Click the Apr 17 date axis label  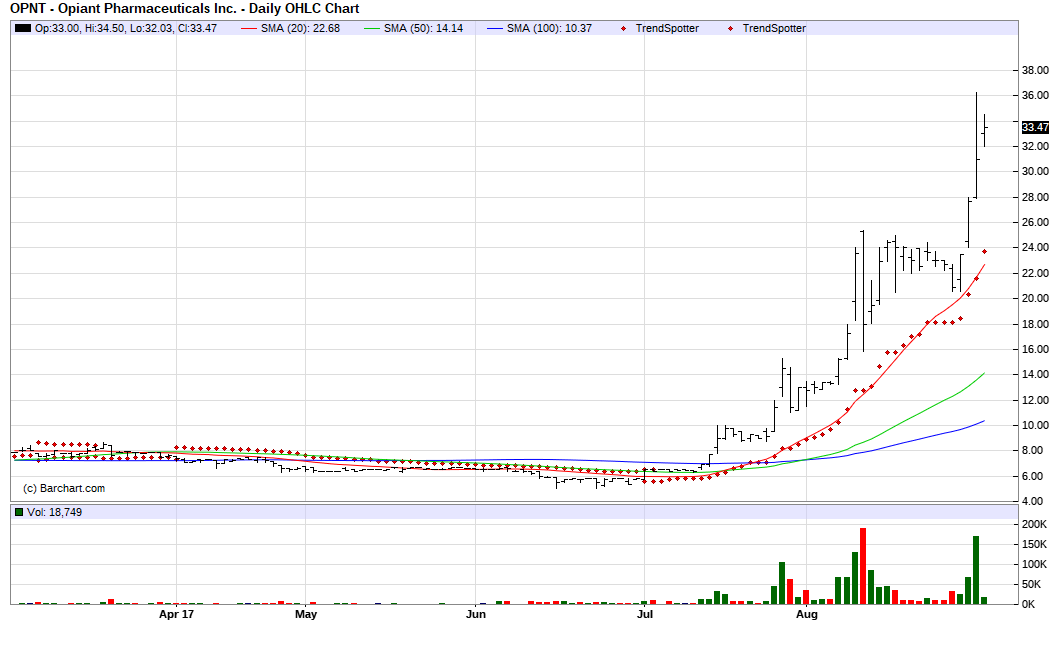(176, 614)
